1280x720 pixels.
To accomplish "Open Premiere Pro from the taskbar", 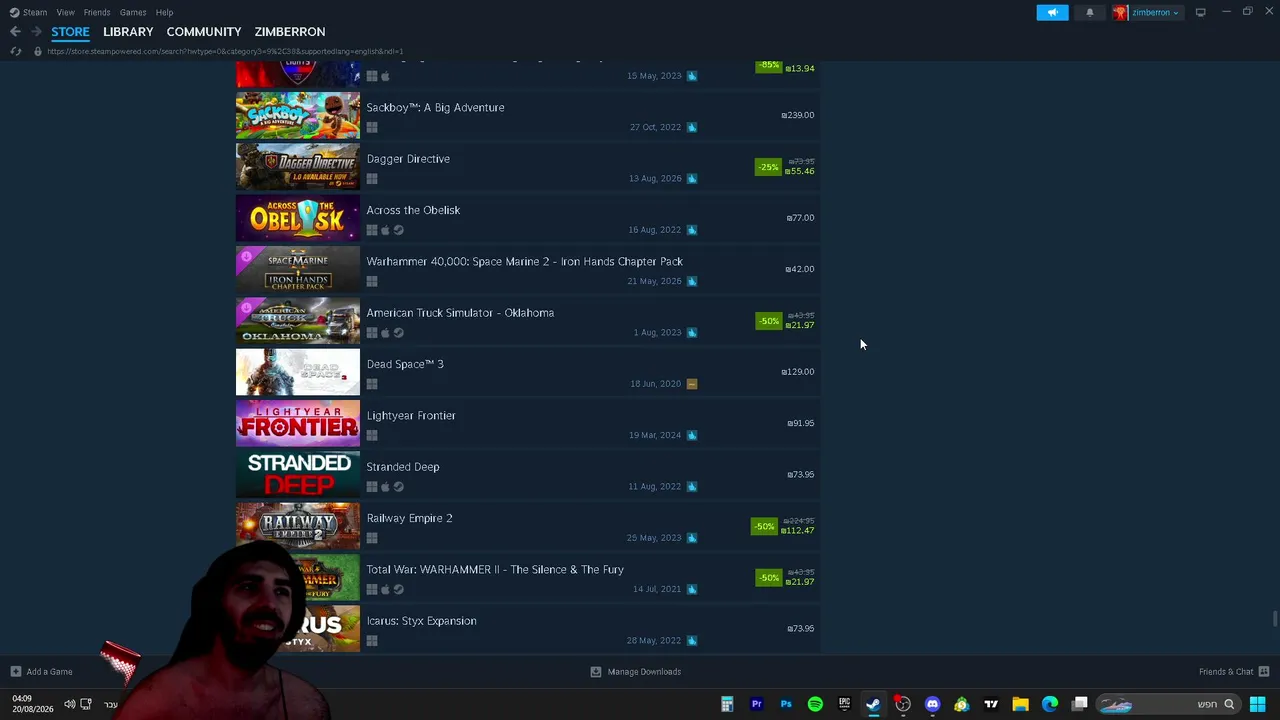I will pyautogui.click(x=757, y=704).
